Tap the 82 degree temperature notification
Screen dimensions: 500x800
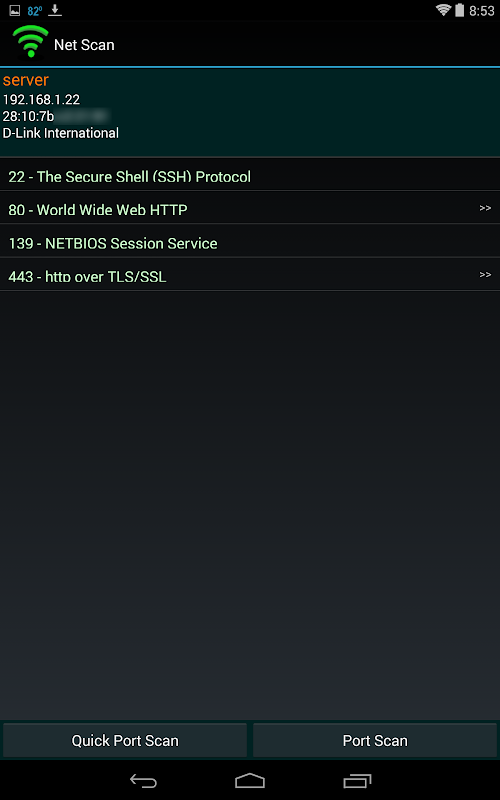(x=34, y=11)
